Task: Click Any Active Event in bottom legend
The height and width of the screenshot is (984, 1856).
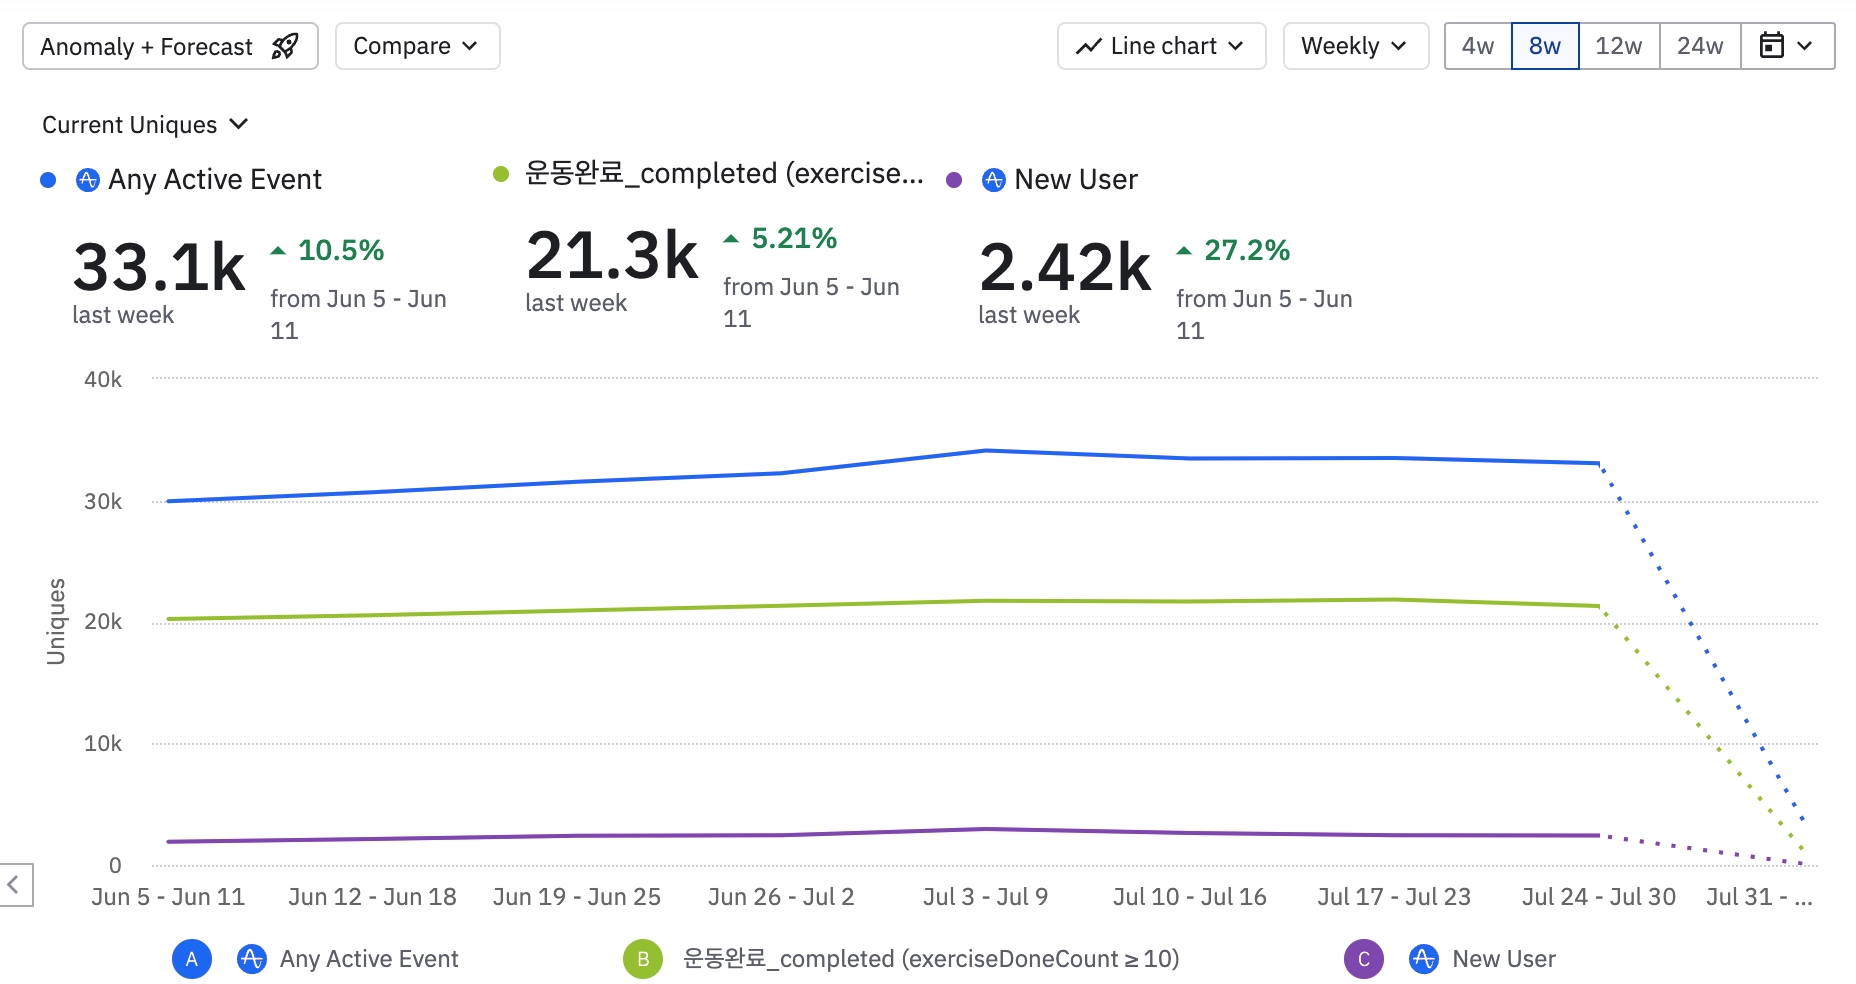Action: click(x=369, y=959)
